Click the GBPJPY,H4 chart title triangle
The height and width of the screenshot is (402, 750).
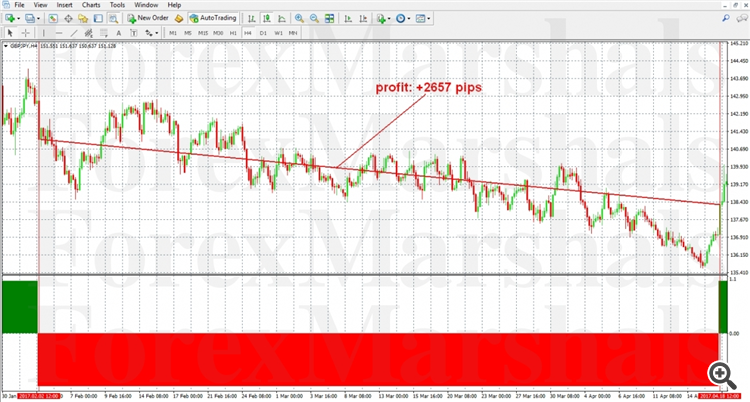pyautogui.click(x=6, y=46)
